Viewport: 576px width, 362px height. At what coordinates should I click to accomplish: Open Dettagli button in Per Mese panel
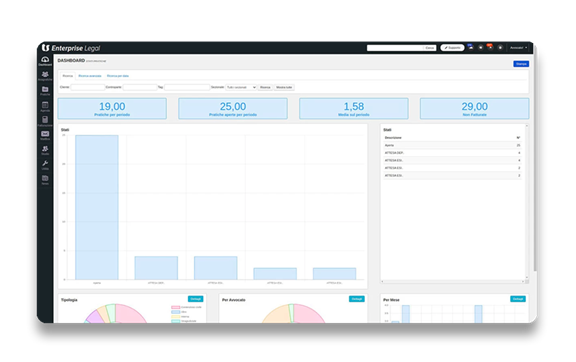518,299
